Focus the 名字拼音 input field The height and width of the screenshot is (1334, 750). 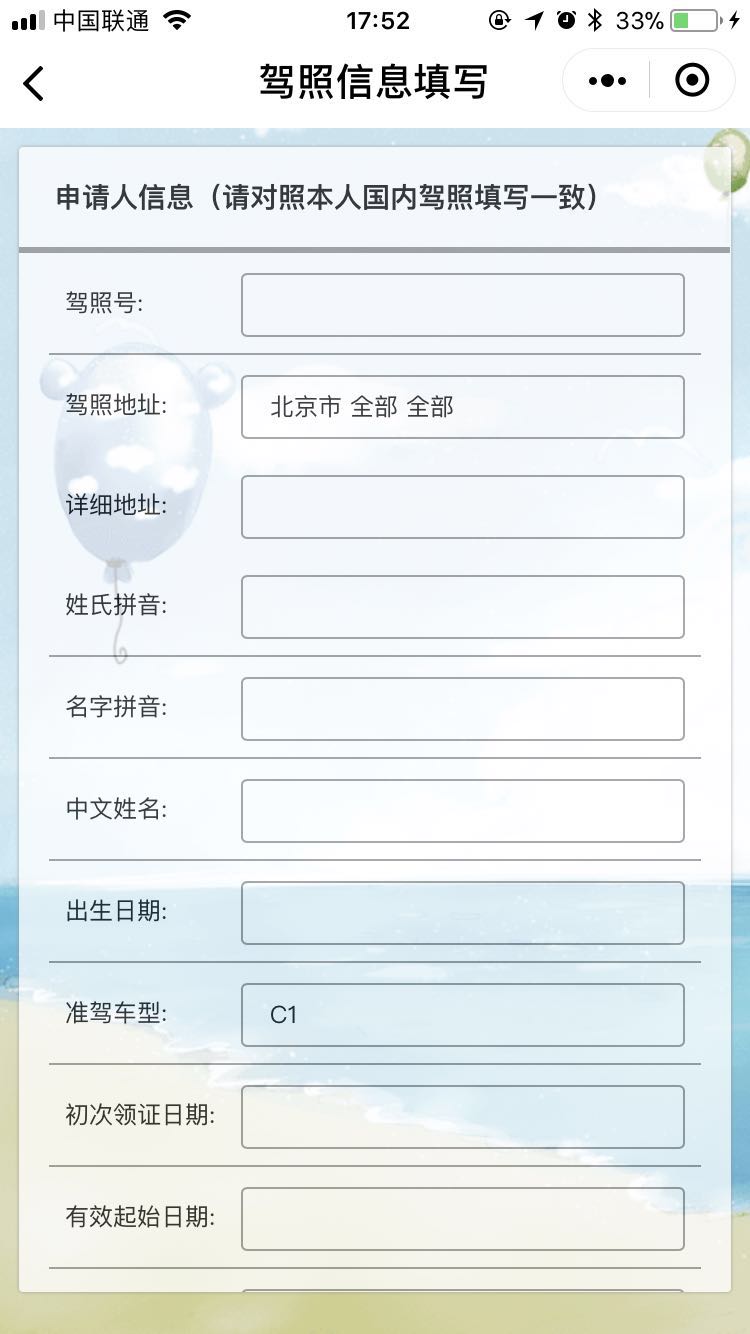pos(463,709)
